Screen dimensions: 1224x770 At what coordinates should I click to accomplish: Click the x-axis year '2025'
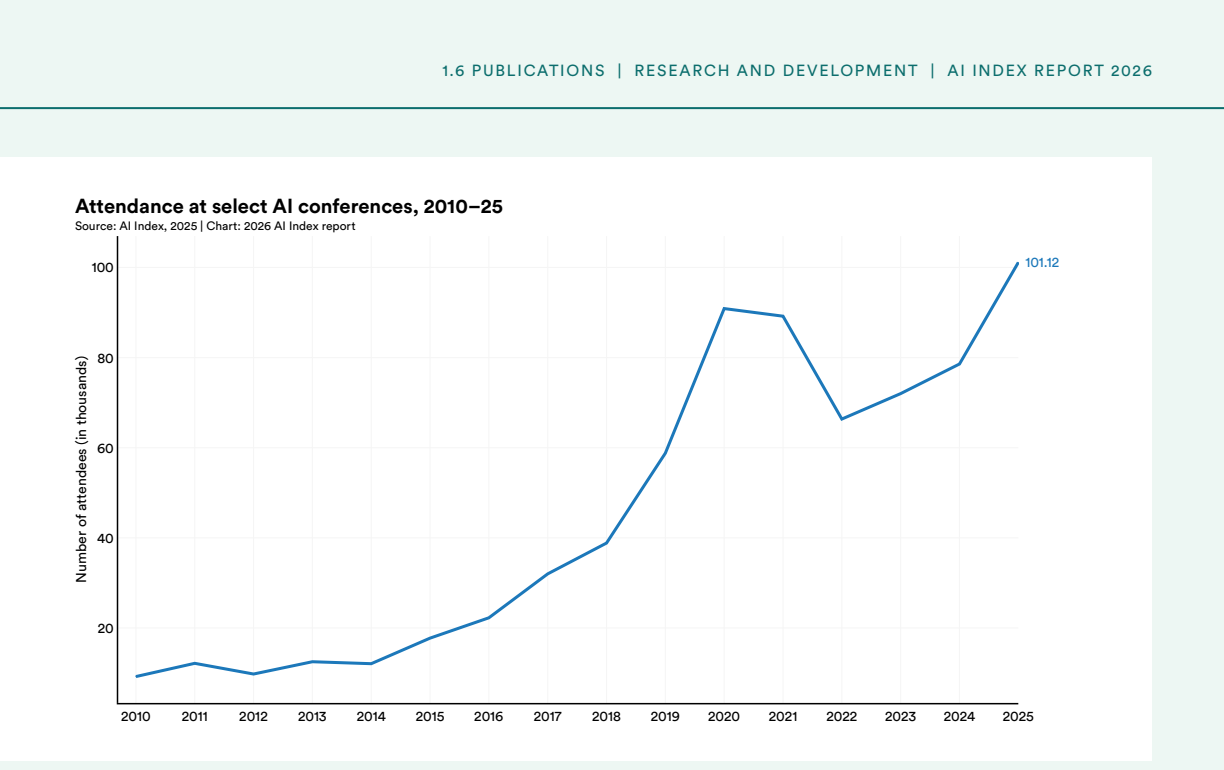click(x=1018, y=717)
